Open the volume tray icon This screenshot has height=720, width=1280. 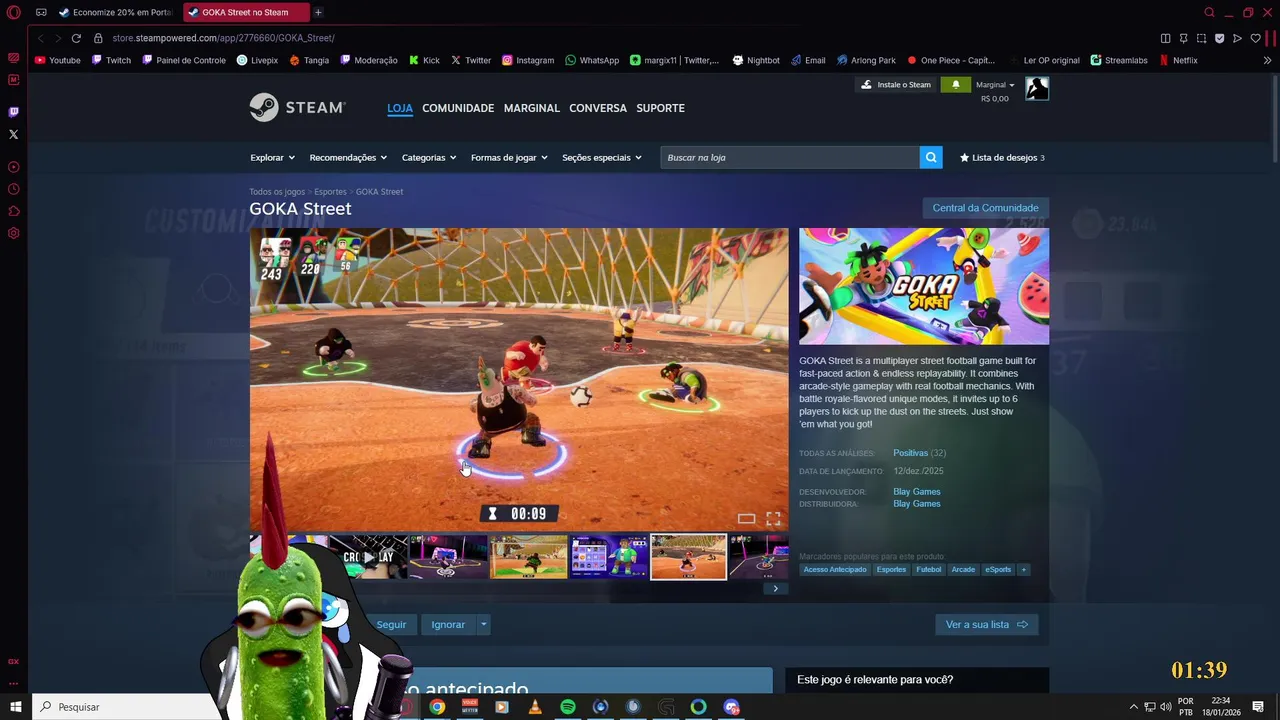click(x=1165, y=707)
